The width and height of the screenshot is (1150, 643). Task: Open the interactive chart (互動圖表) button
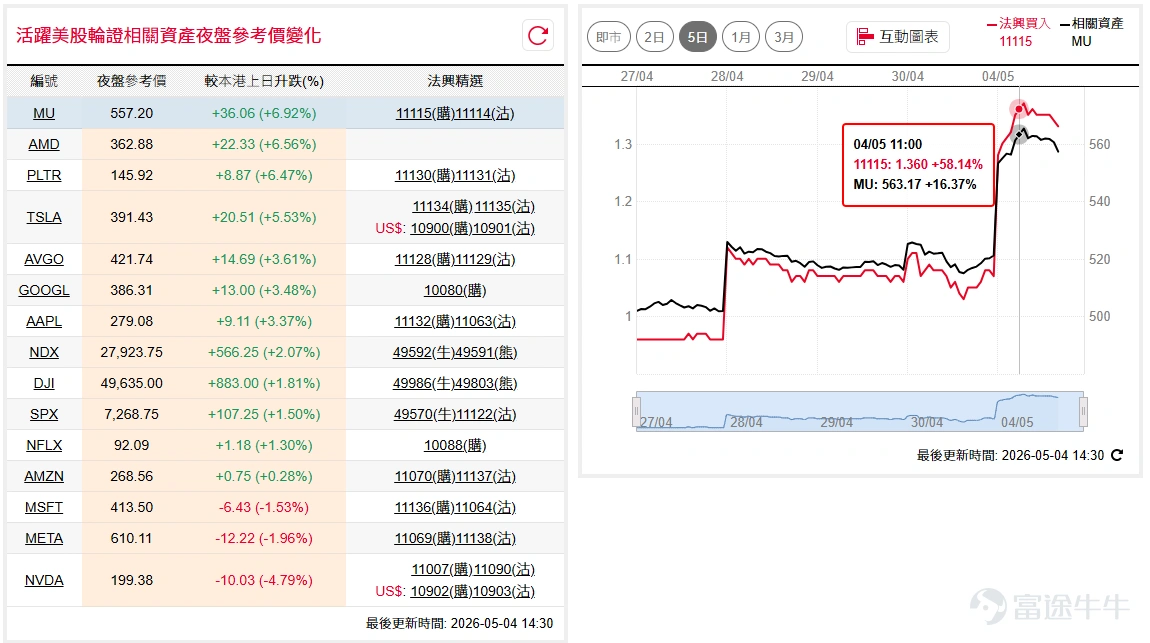(x=898, y=37)
